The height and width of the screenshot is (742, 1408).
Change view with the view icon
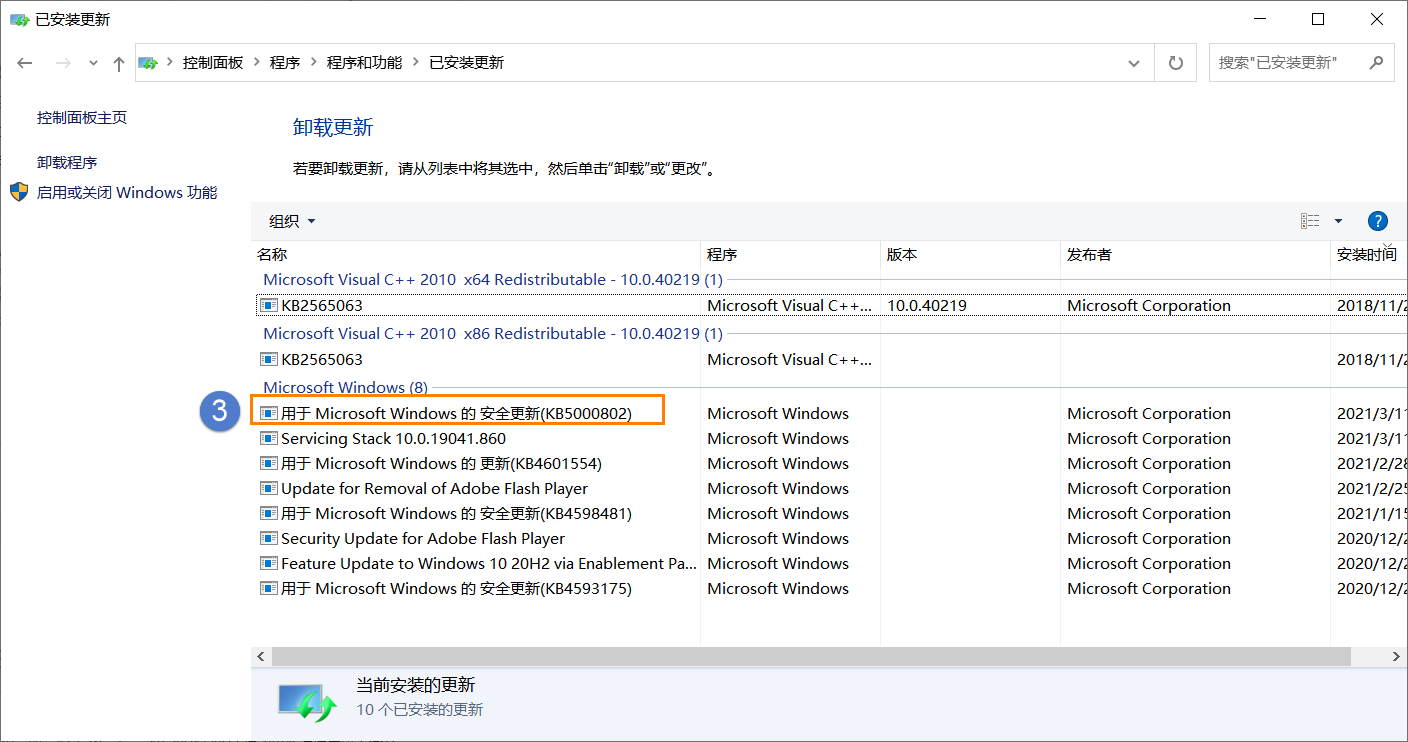coord(1310,221)
